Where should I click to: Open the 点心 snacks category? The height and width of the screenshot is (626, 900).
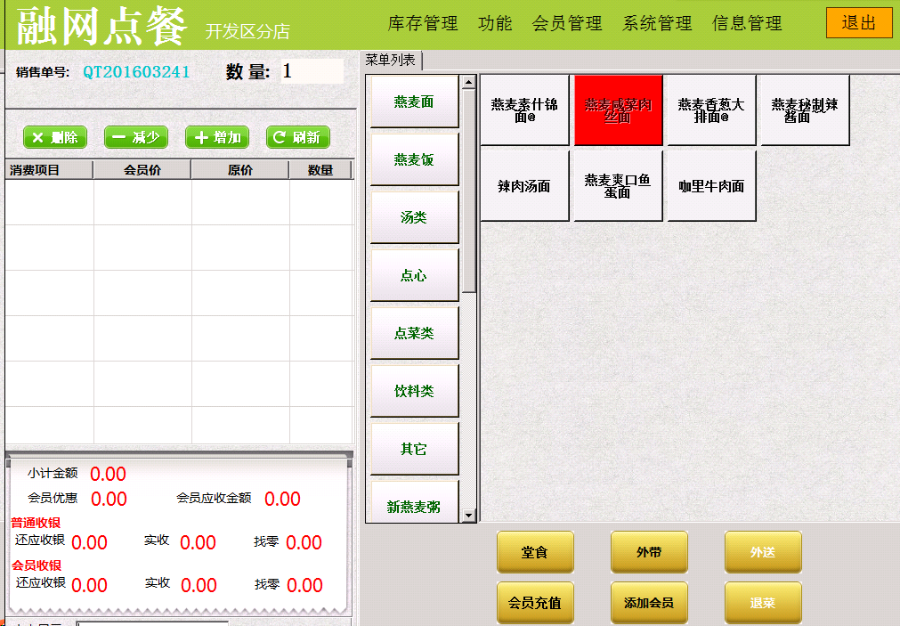pos(413,274)
